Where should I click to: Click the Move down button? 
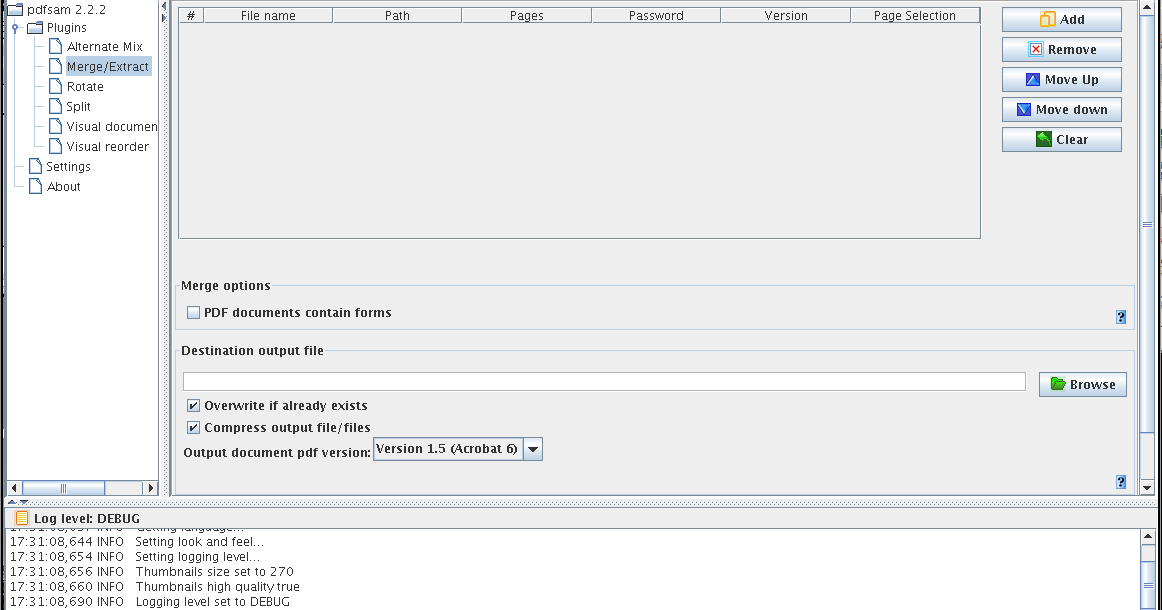tap(1061, 110)
